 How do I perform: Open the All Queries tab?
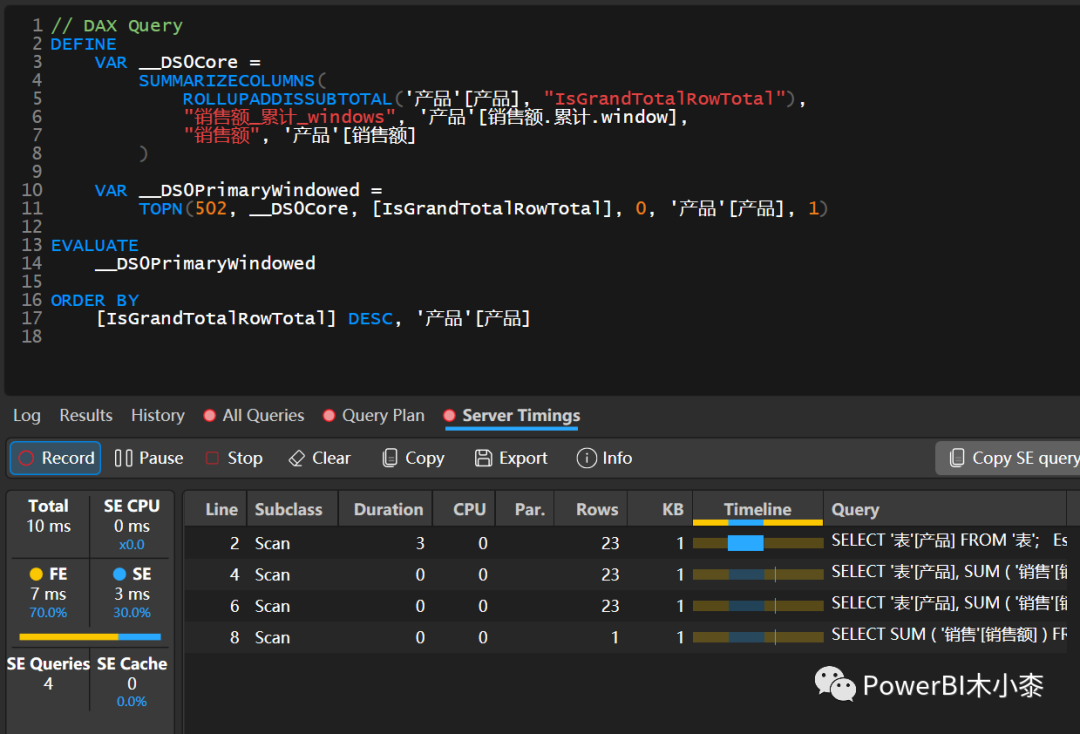tap(254, 416)
